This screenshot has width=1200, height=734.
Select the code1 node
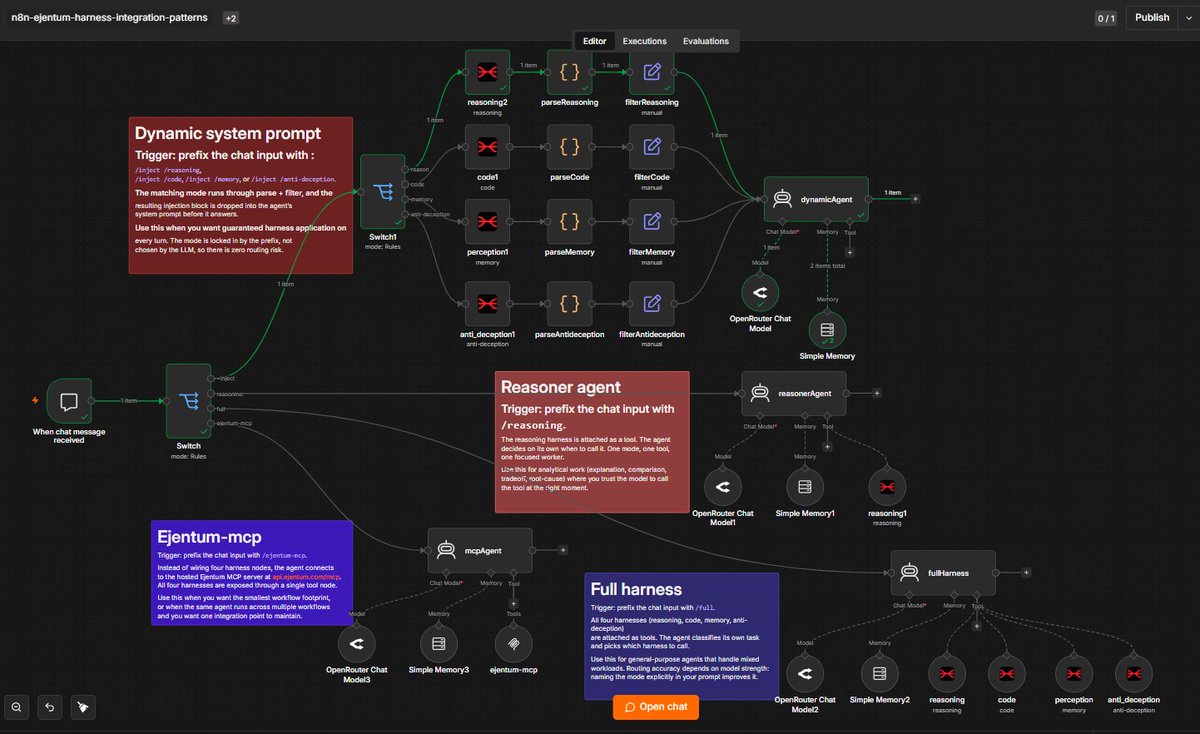pyautogui.click(x=487, y=147)
